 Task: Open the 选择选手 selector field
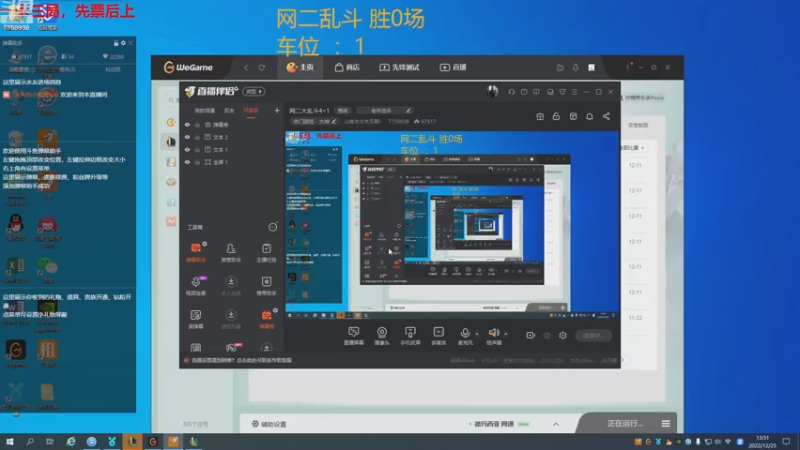384,110
